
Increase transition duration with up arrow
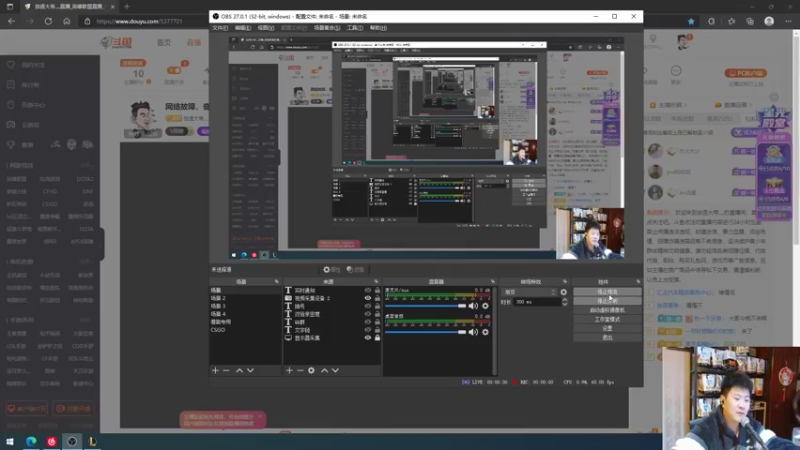[x=564, y=300]
